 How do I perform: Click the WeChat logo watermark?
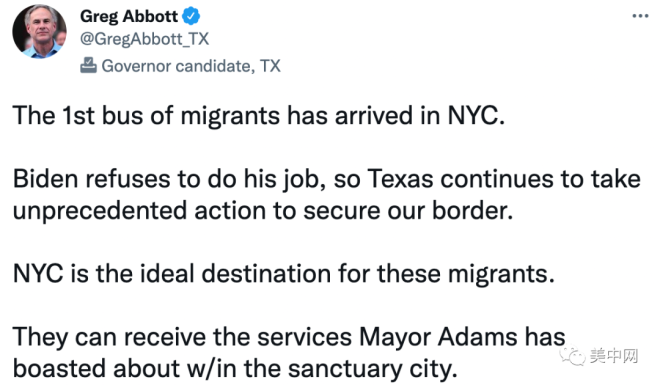(x=572, y=356)
